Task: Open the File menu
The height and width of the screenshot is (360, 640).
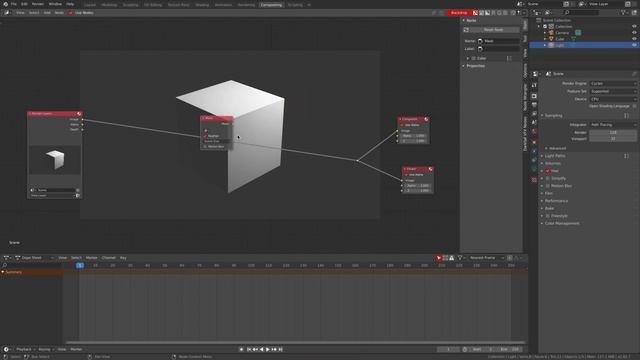Action: coord(14,4)
